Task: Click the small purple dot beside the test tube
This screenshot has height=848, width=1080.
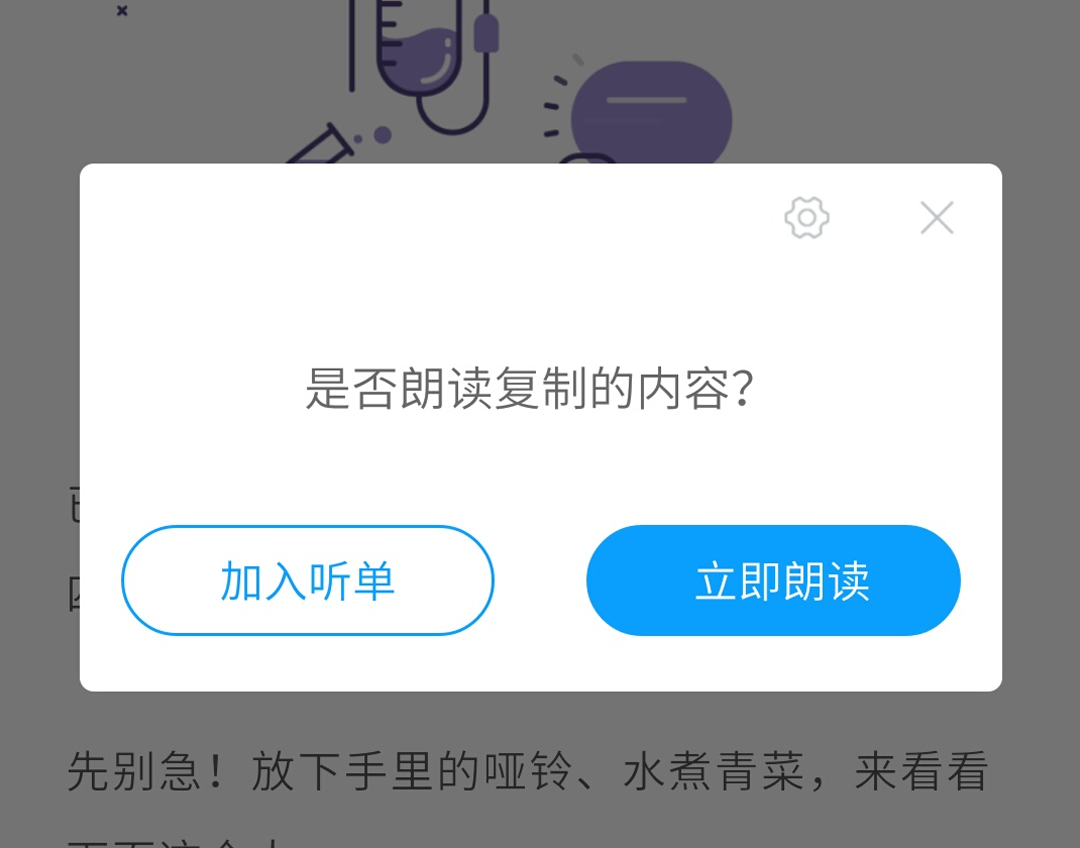Action: [x=382, y=134]
